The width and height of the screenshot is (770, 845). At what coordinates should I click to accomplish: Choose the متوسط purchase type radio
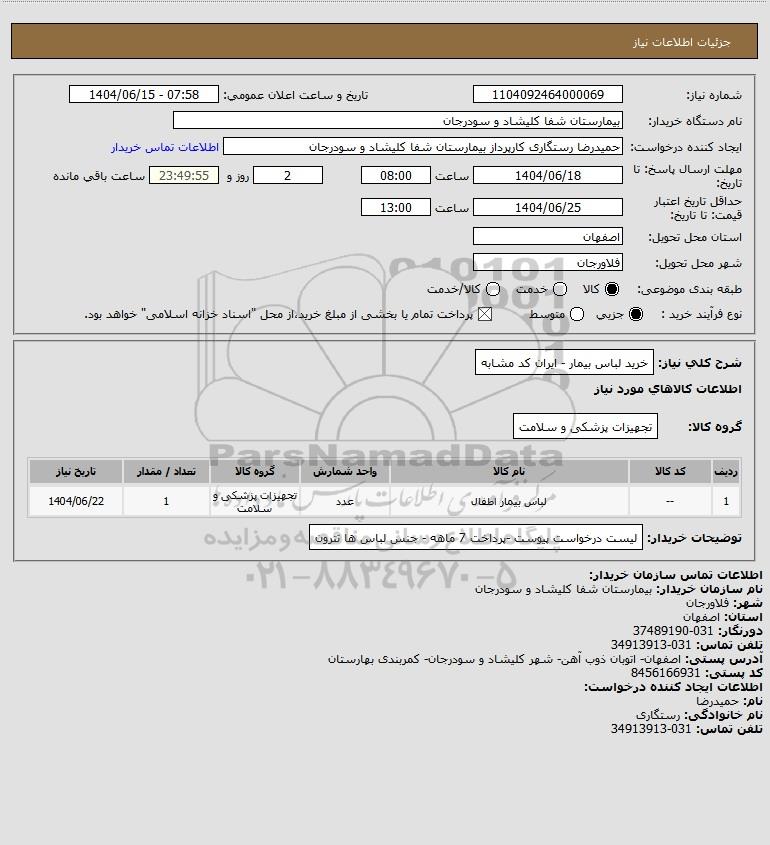[577, 314]
